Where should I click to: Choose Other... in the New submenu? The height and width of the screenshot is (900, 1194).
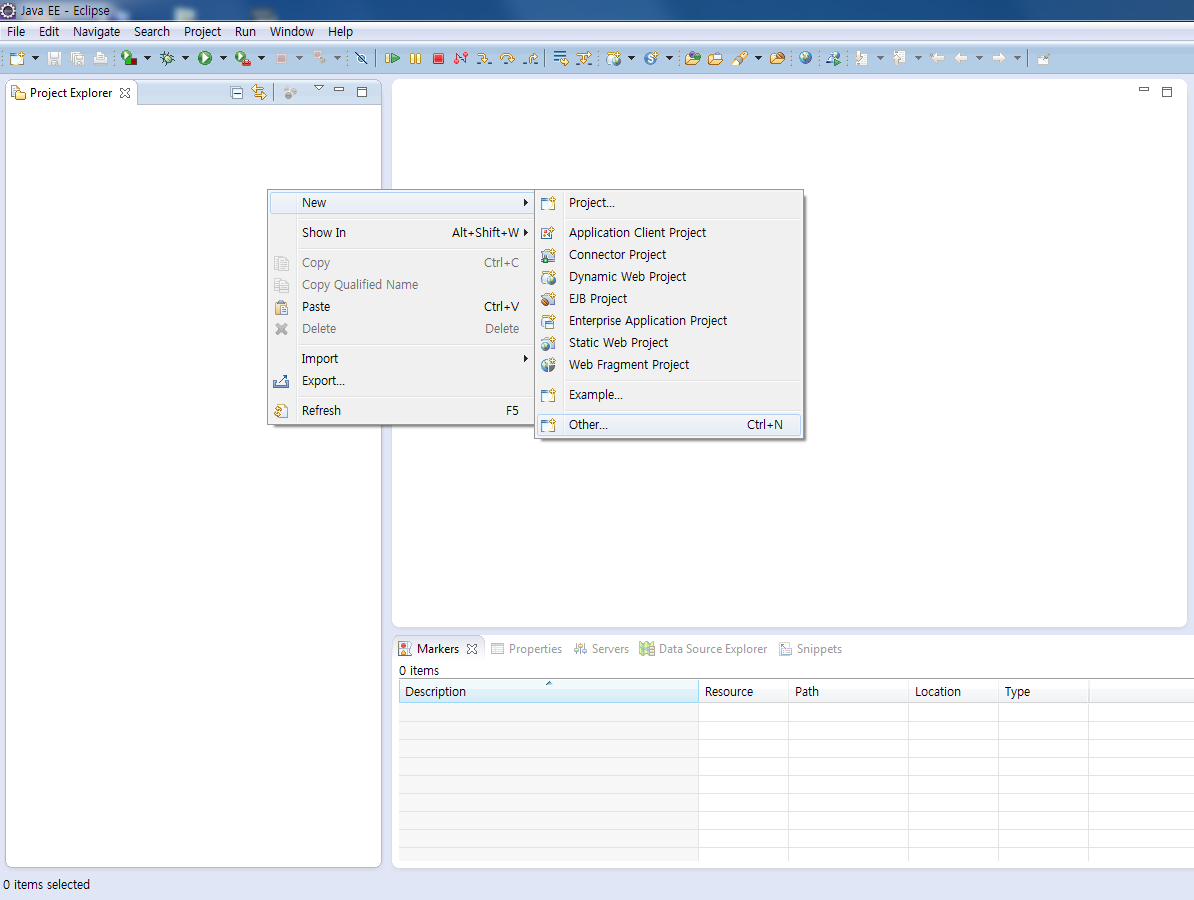(x=588, y=425)
